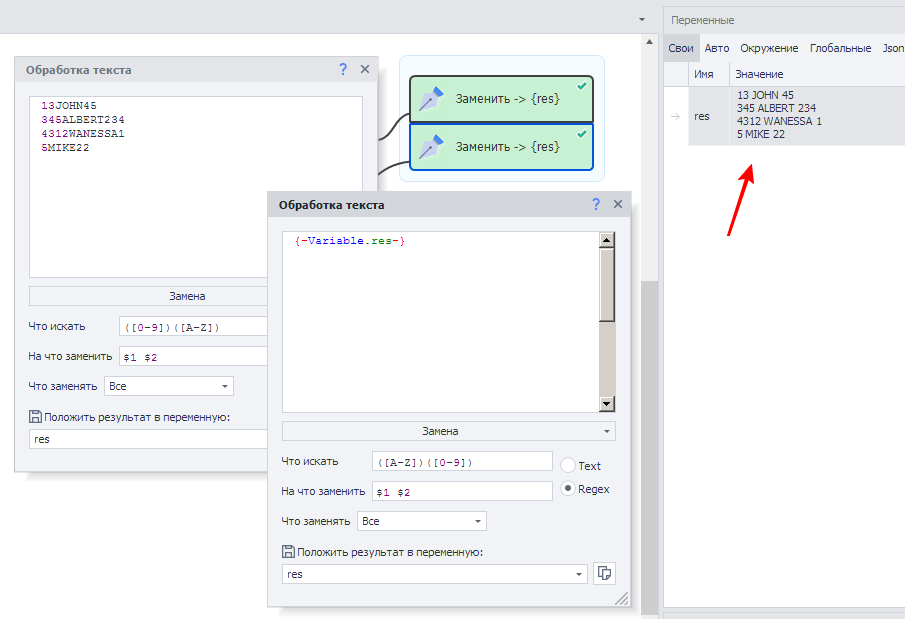The height and width of the screenshot is (619, 905).
Task: Click the pen icon of the top Заменить block
Action: point(431,99)
